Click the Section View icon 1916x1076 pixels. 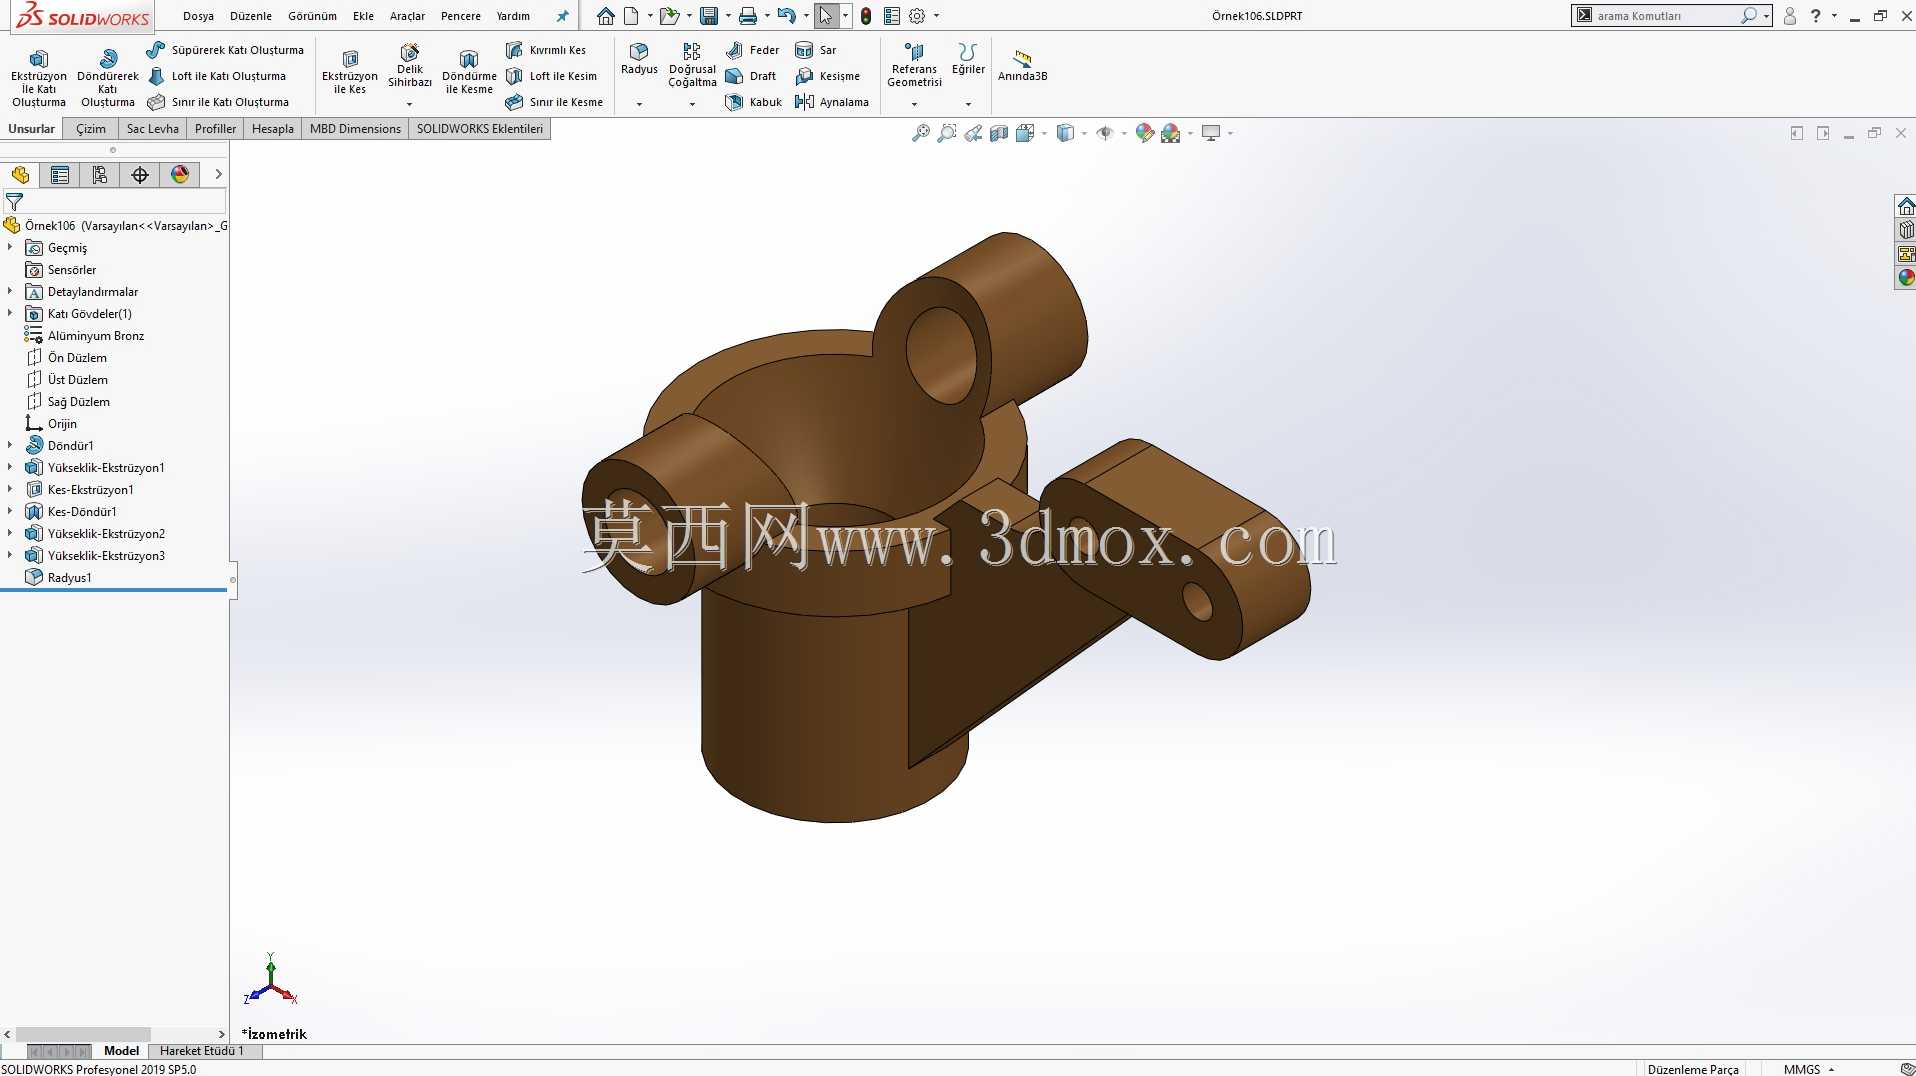(999, 133)
